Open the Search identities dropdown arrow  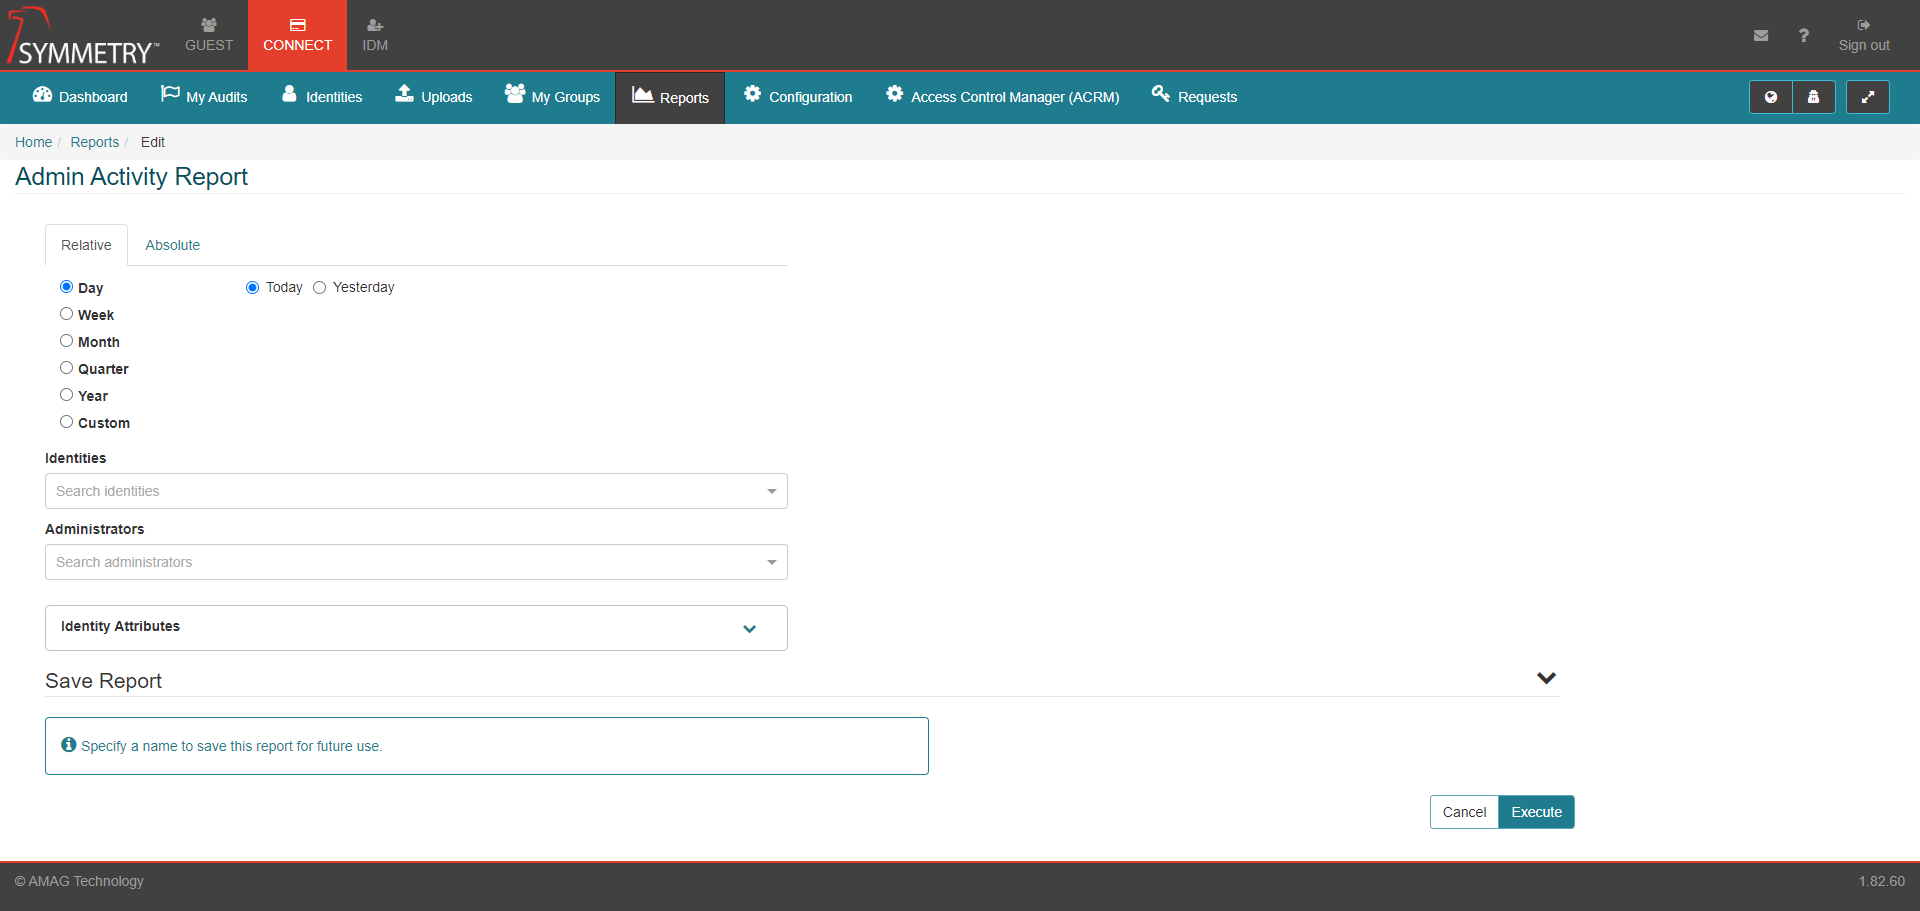pyautogui.click(x=771, y=491)
